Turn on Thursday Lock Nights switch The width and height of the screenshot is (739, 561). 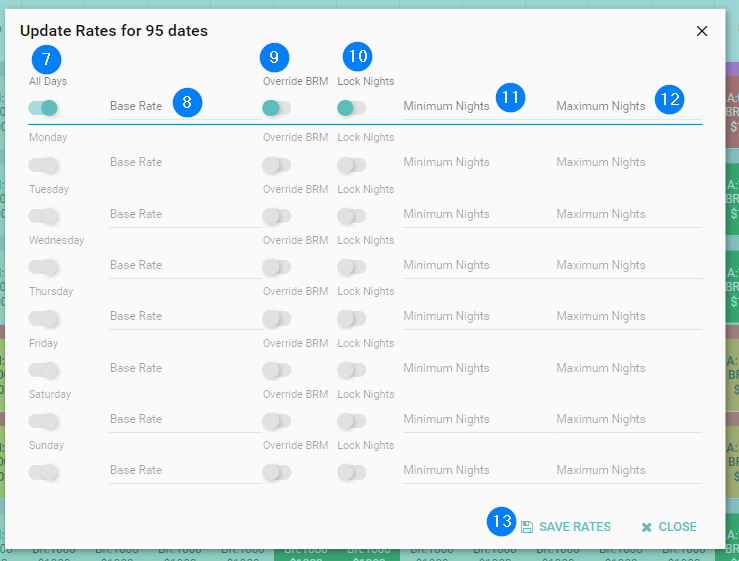[x=352, y=318]
